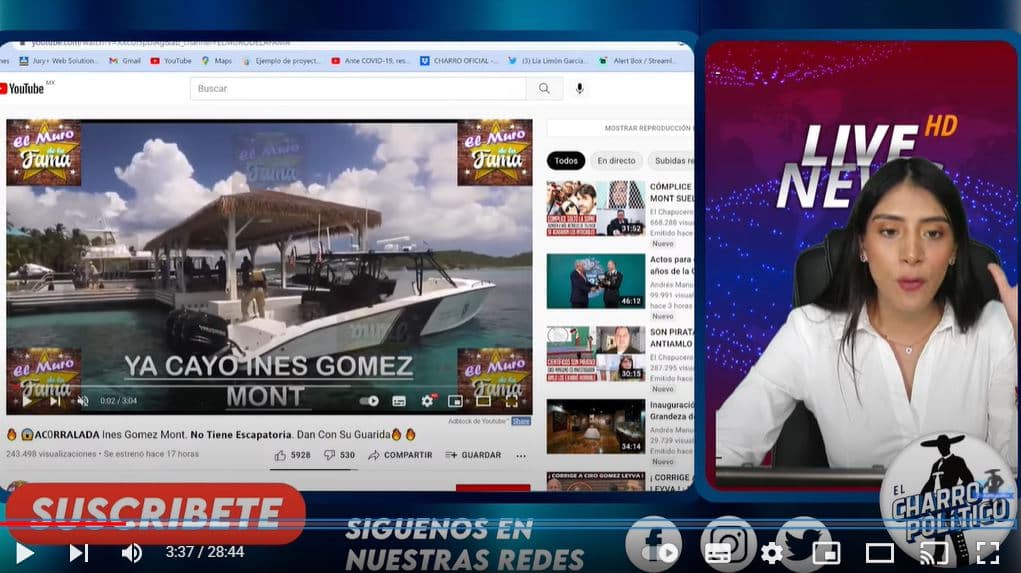Toggle autoplay switch in embedded player

tap(369, 401)
